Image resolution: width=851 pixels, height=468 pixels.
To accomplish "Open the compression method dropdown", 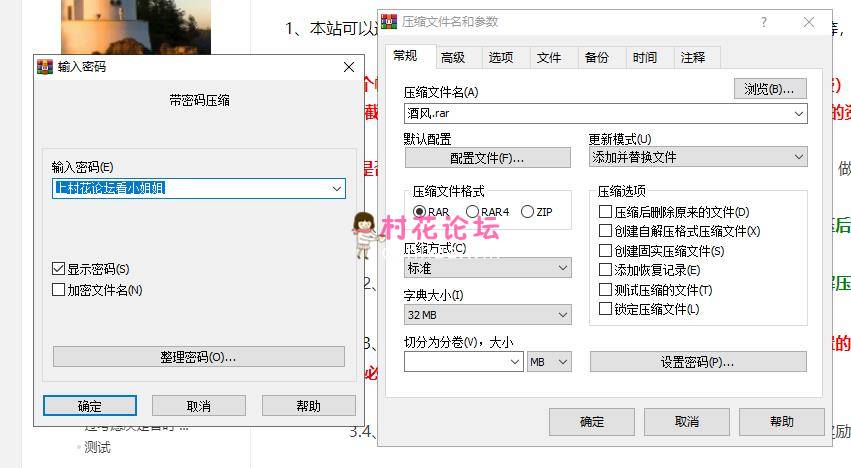I will click(x=562, y=268).
